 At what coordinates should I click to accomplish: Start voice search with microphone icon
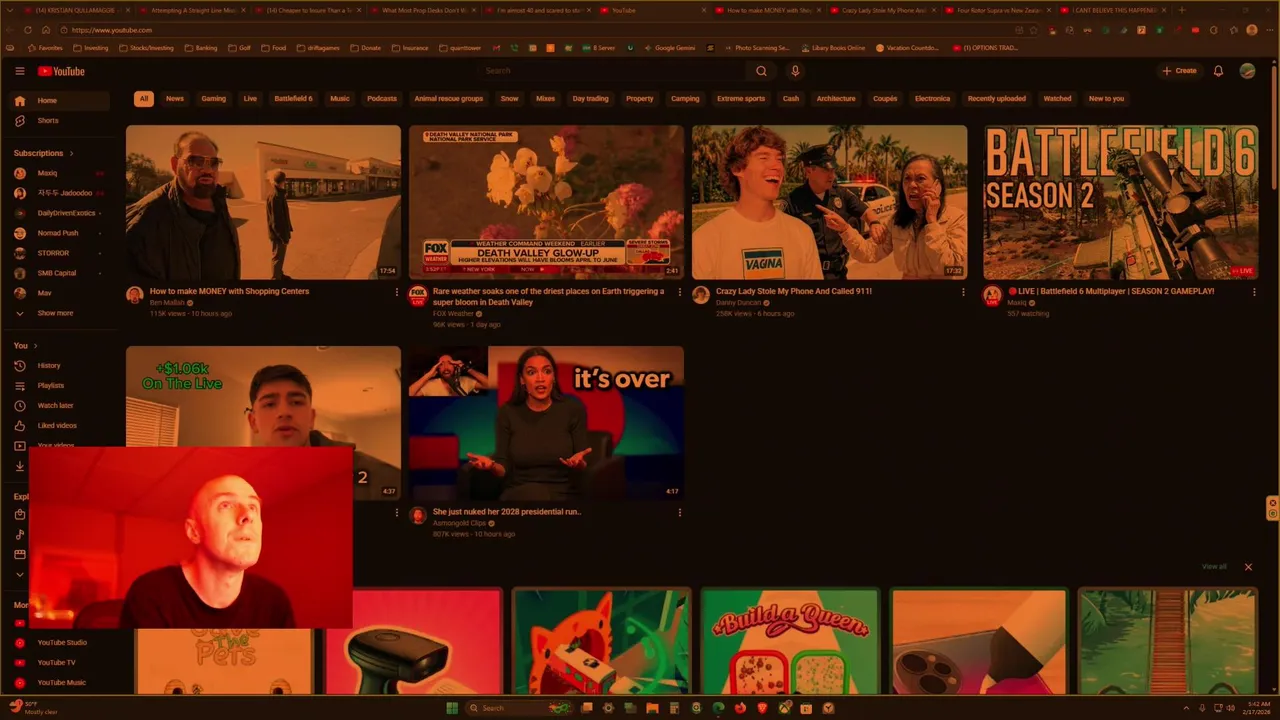click(x=795, y=71)
